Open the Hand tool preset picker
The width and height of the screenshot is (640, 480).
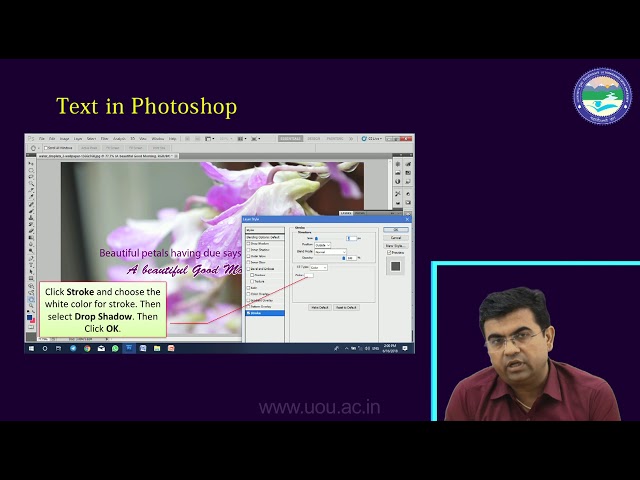(34, 148)
